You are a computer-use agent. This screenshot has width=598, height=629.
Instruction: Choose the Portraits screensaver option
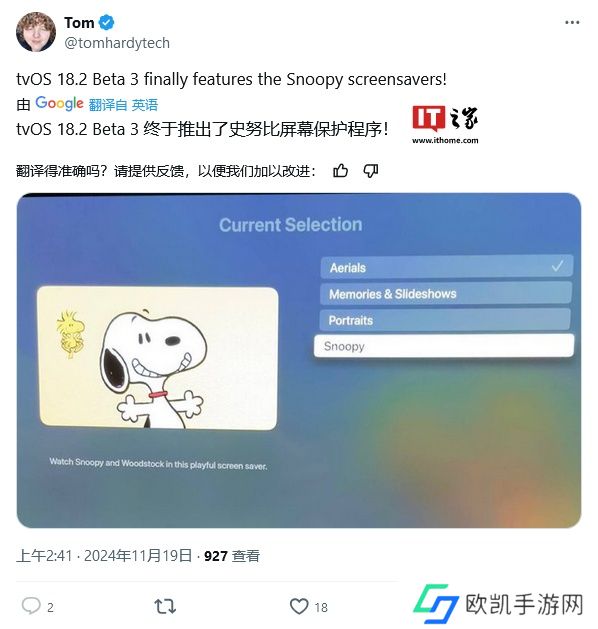click(x=445, y=320)
